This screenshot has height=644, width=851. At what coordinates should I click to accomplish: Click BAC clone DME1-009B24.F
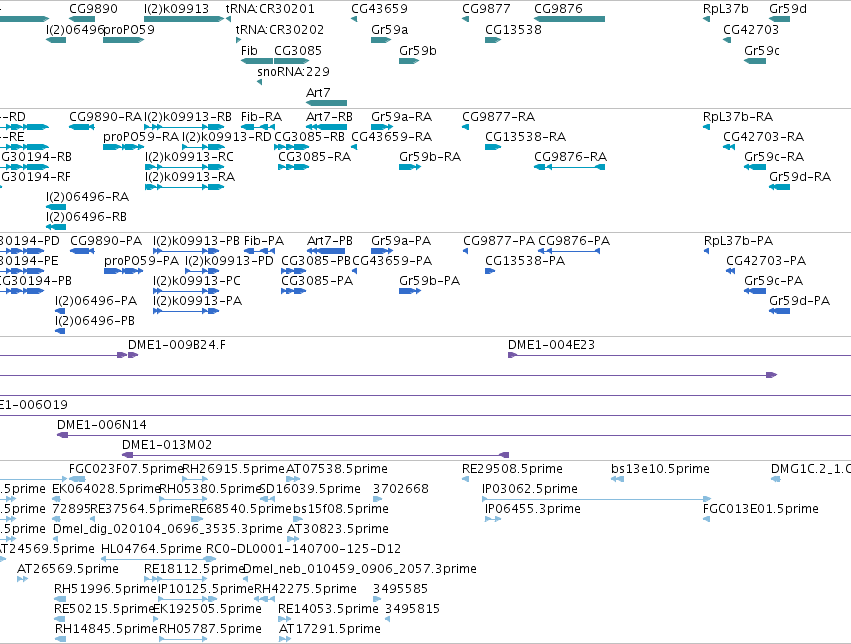click(x=176, y=345)
